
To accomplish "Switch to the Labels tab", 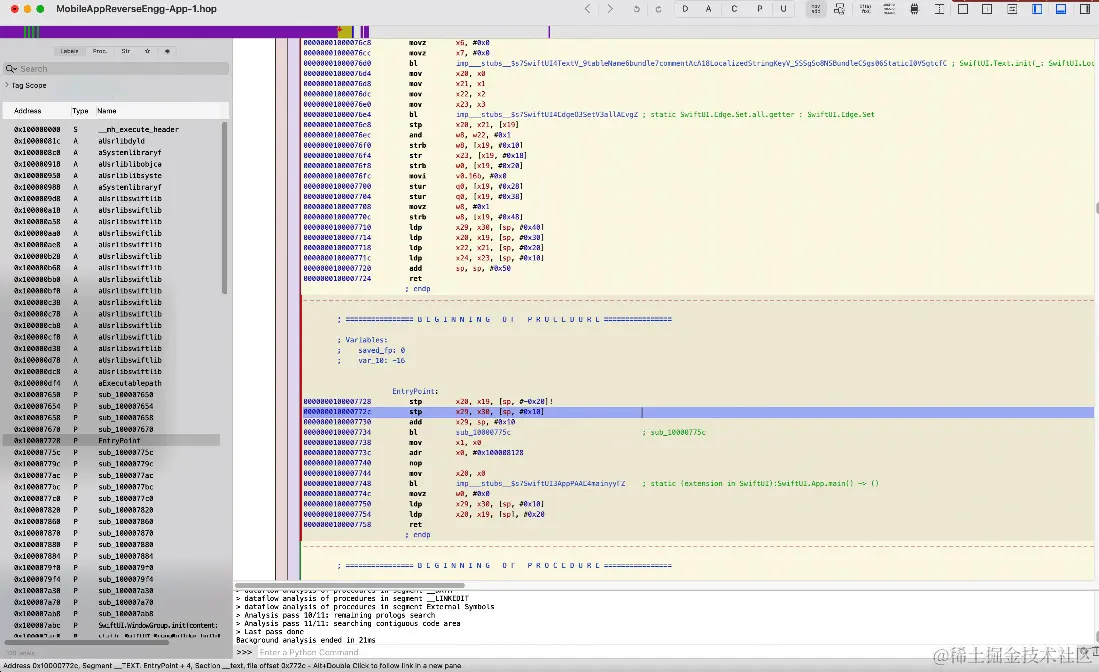I will point(69,51).
